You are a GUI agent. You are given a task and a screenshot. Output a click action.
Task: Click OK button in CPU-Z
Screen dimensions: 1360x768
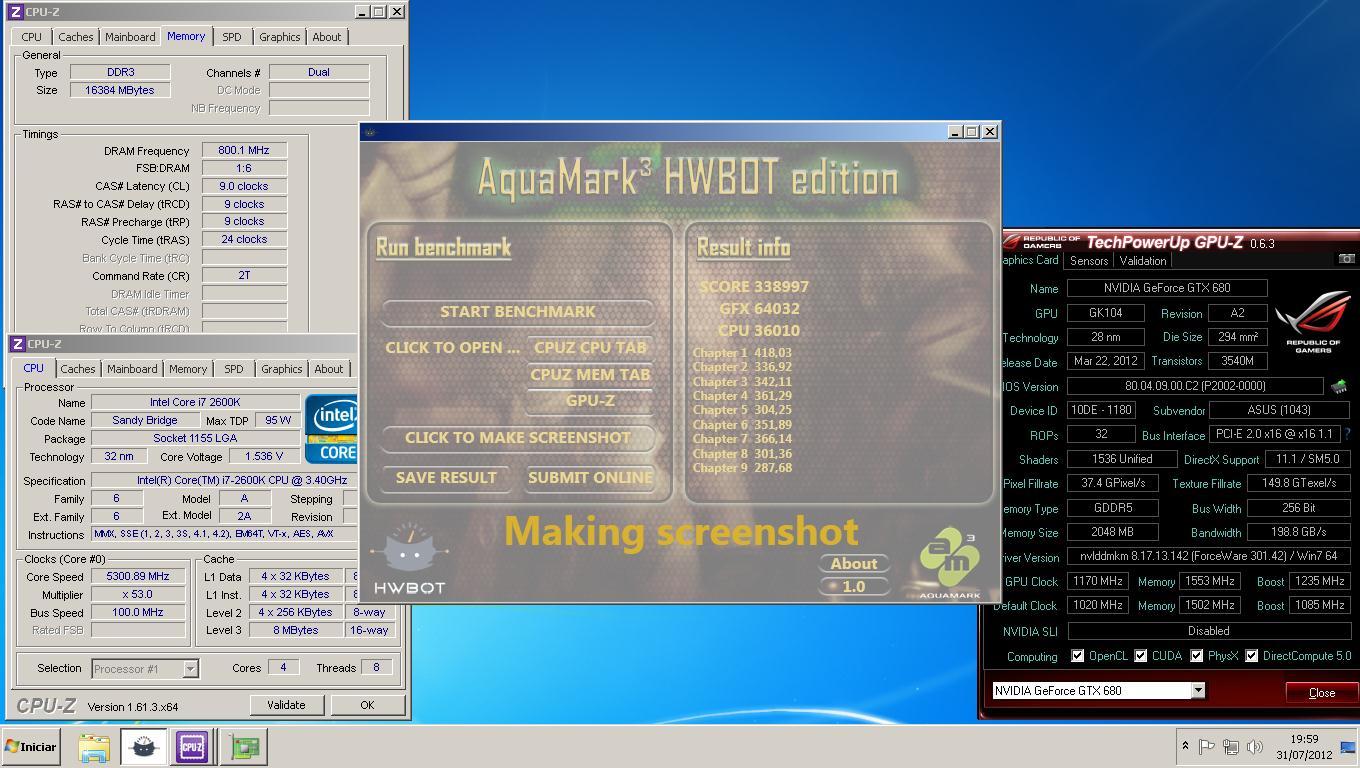coord(367,705)
